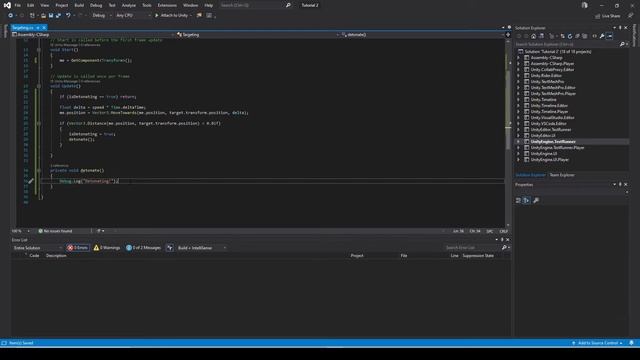Screen dimensions: 640x360
Task: Switch to the Solution Explorer bottom tab
Action: click(530, 175)
